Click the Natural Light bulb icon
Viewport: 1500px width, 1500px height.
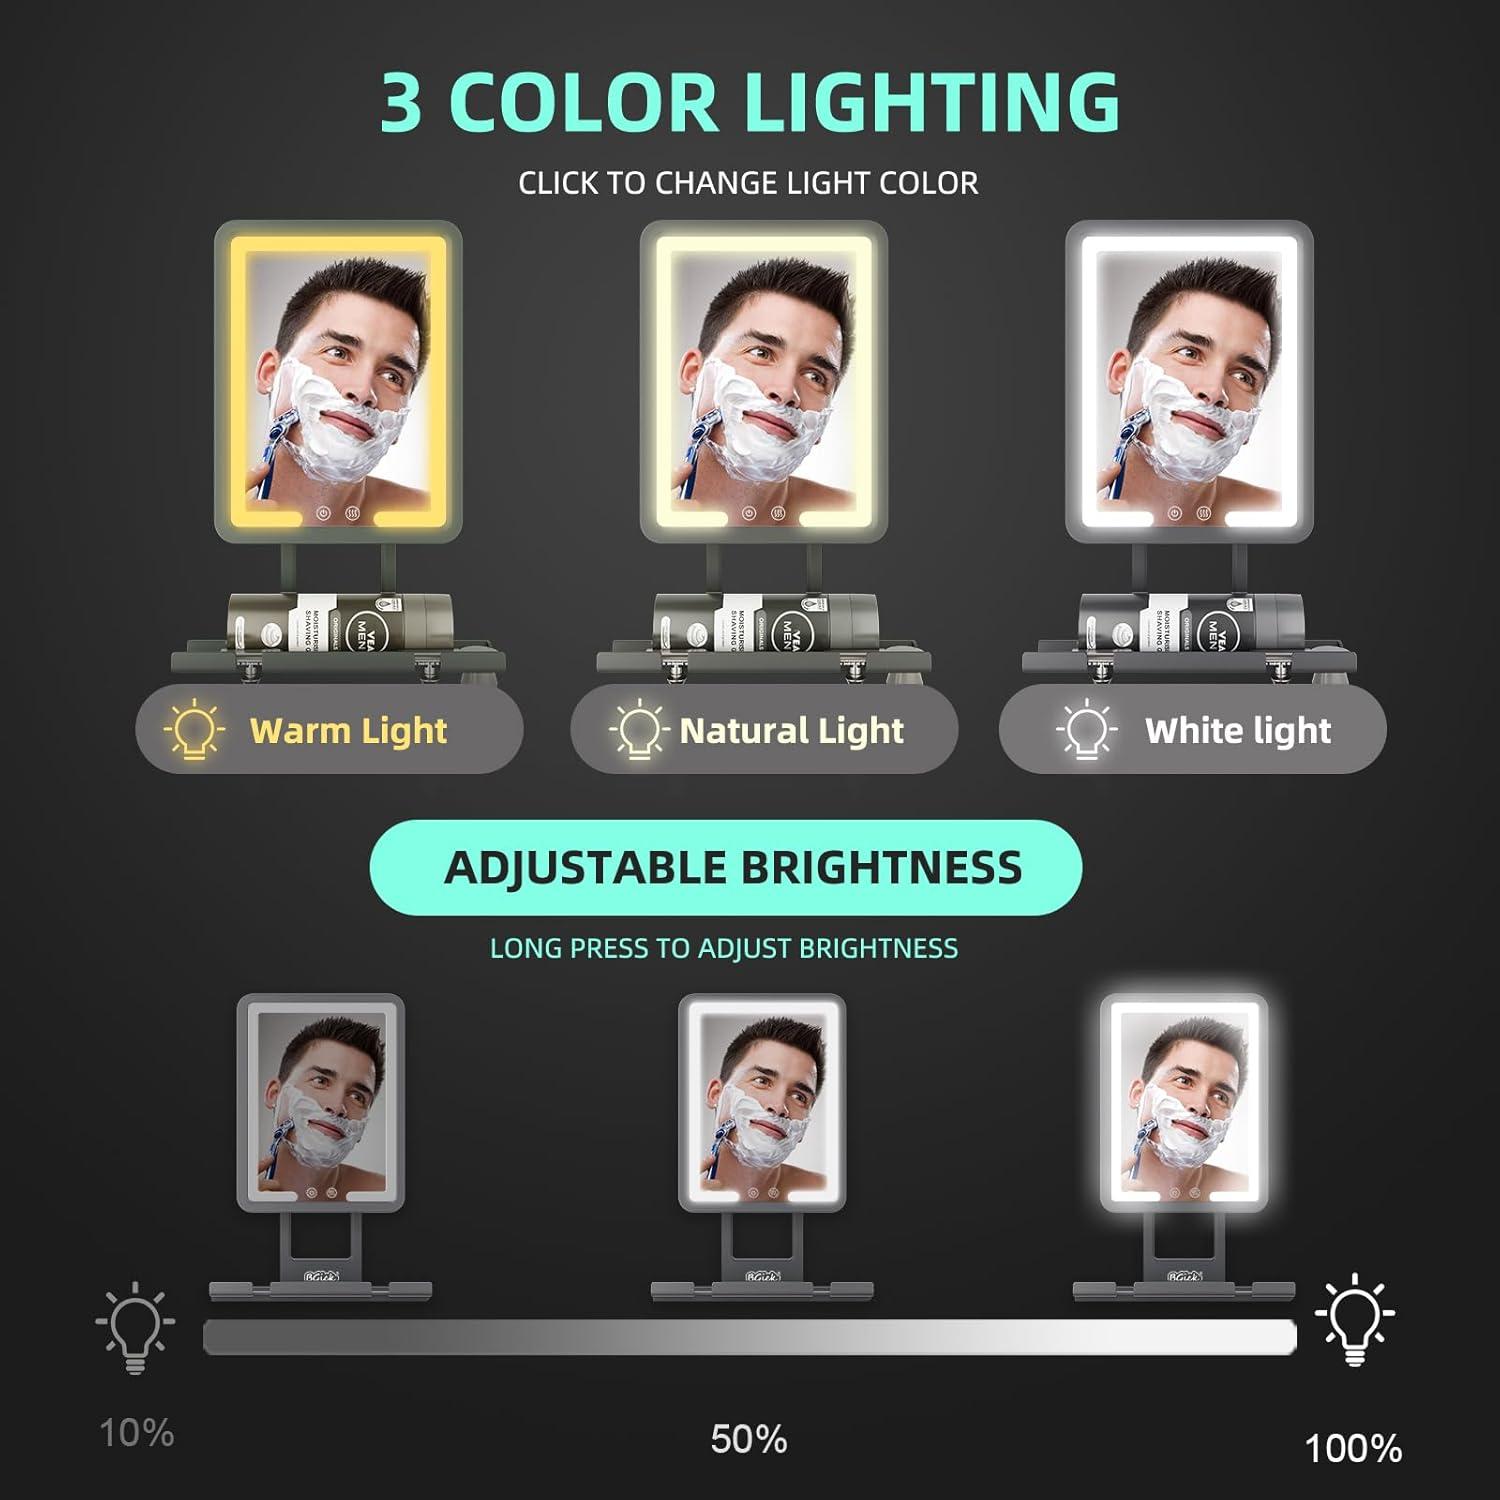click(638, 730)
